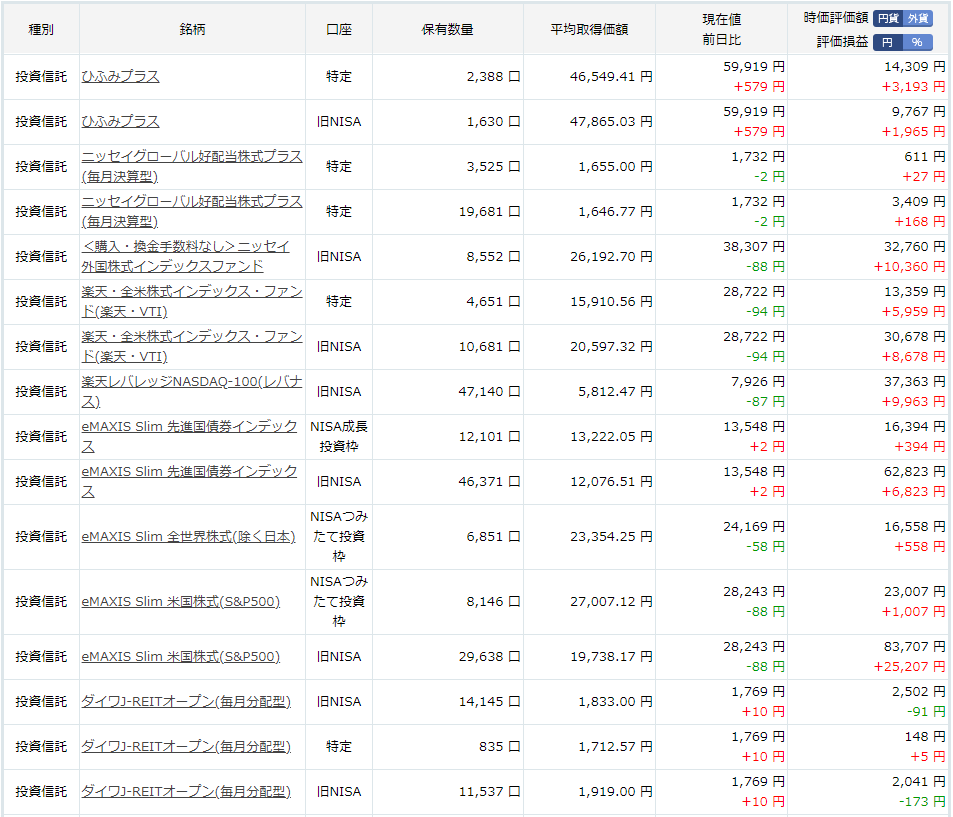
Task: Open ニッセイ外国株式インデックスファンド link
Action: [186, 257]
